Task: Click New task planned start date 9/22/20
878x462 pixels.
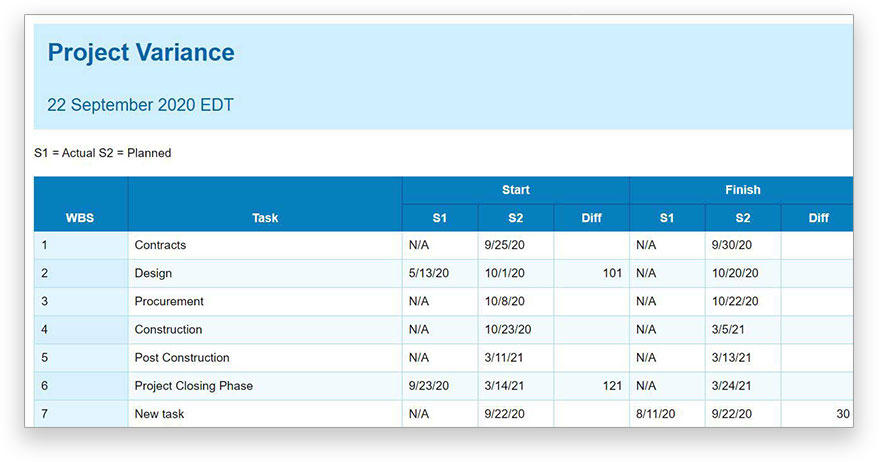Action: (x=505, y=414)
